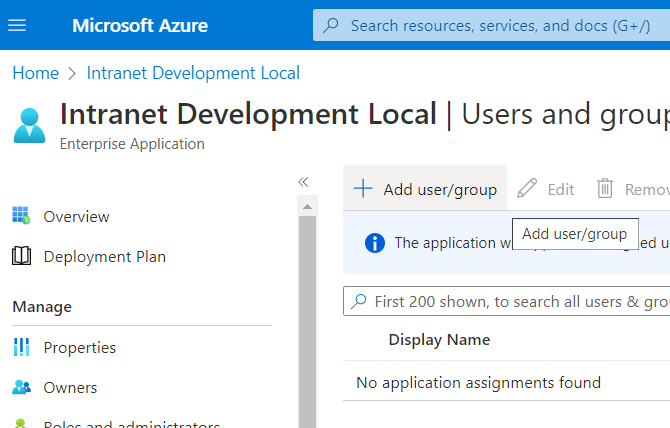Click the sidebar vertical scrollbar thumb
Viewport: 670px width, 428px height.
307,322
